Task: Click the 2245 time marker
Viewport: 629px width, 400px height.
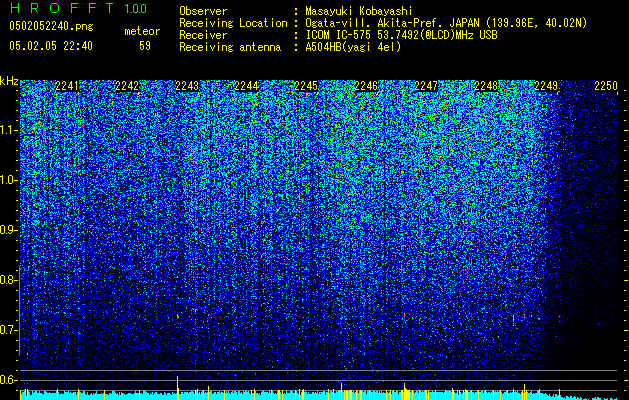Action: pos(306,86)
